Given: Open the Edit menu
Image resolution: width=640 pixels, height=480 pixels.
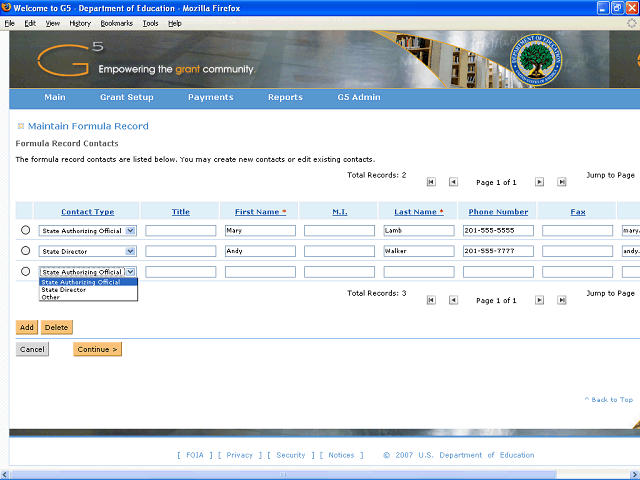Looking at the screenshot, I should [x=30, y=23].
